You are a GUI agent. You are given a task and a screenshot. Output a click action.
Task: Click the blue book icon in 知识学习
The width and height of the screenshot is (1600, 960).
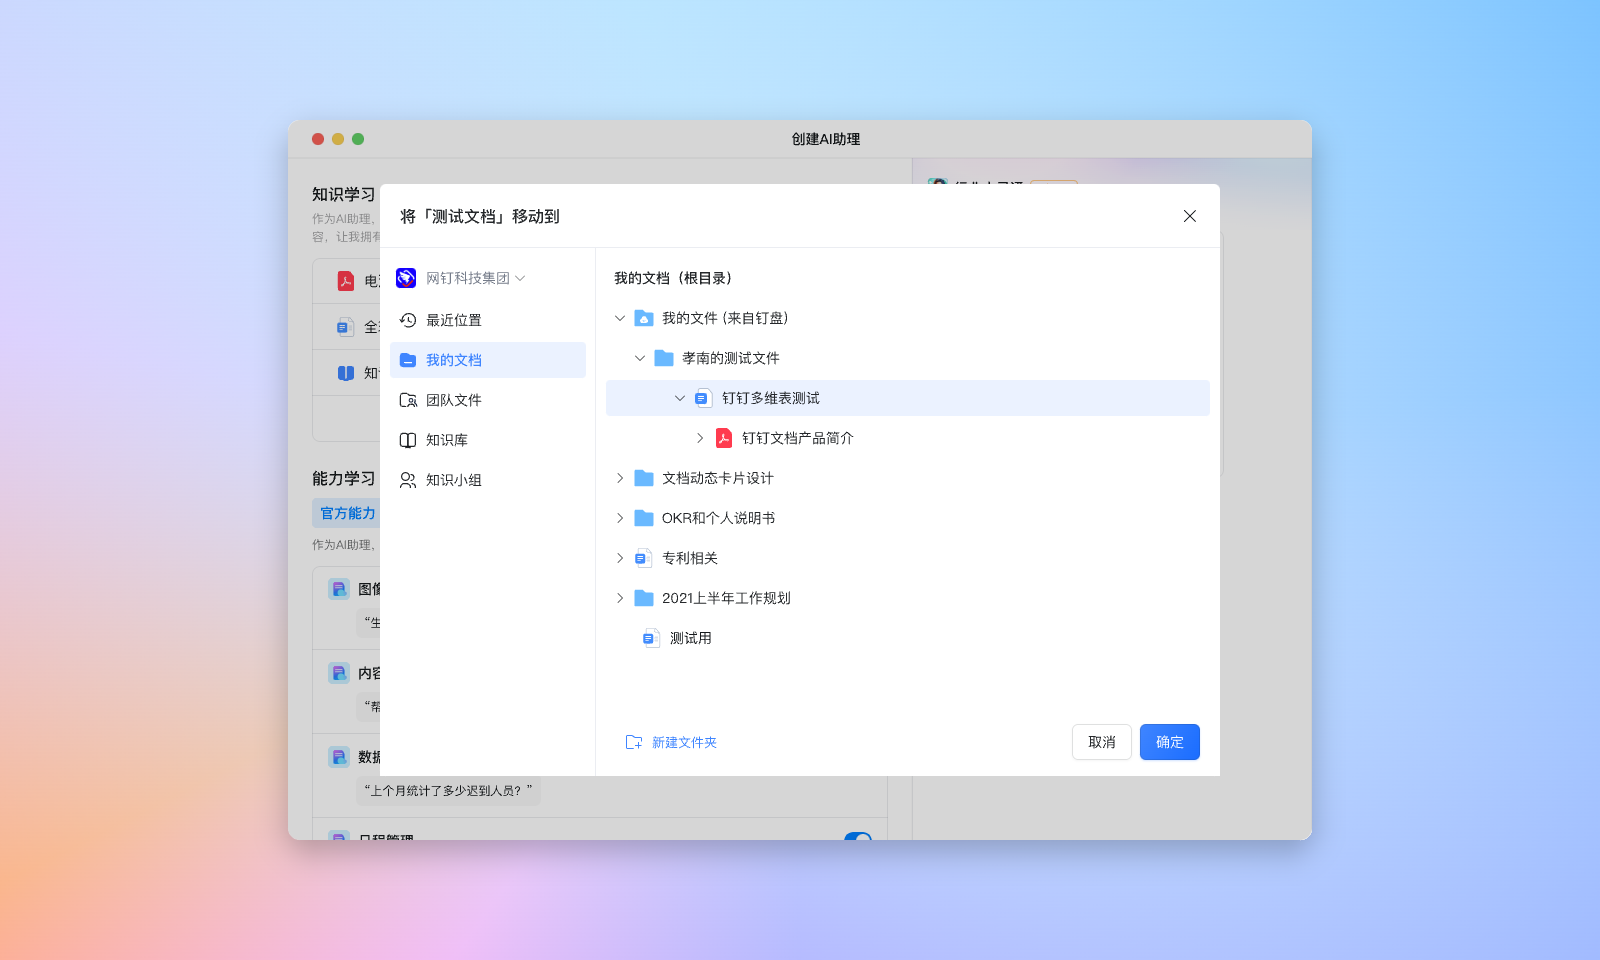[x=346, y=373]
